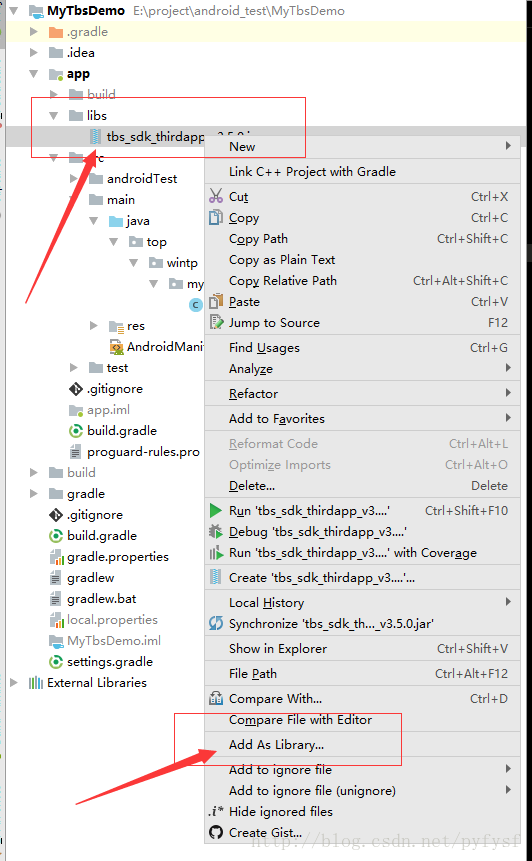Click the app .gitignore git icon

(x=76, y=389)
